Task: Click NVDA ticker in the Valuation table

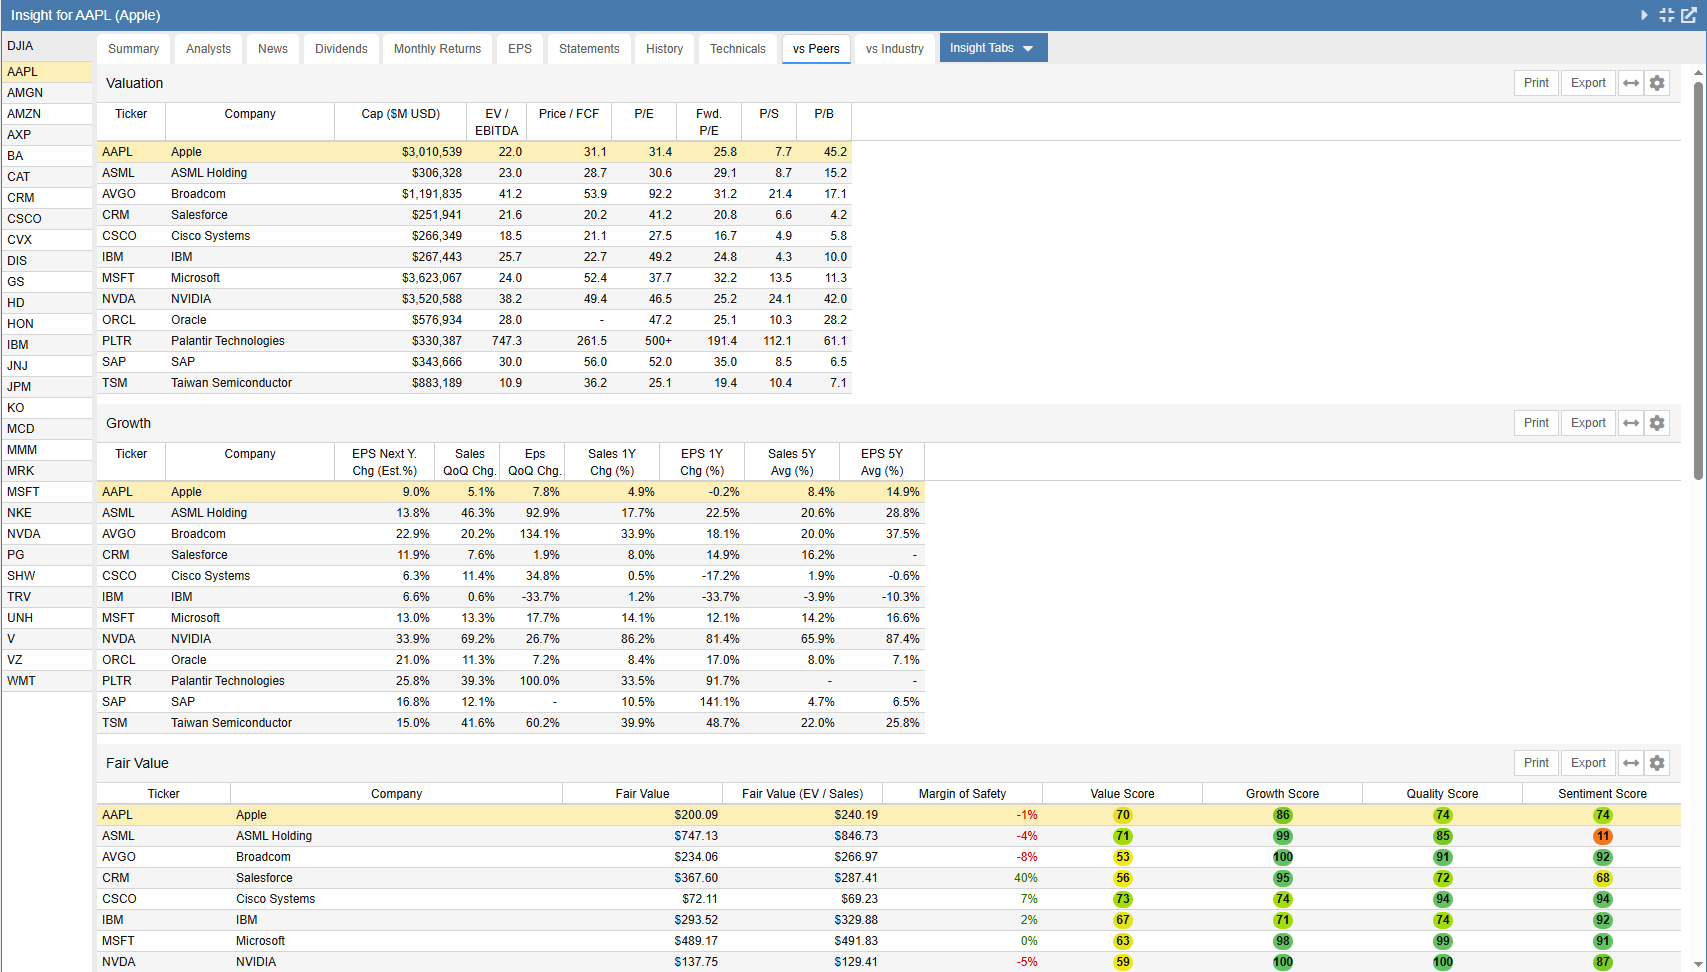Action: (118, 299)
